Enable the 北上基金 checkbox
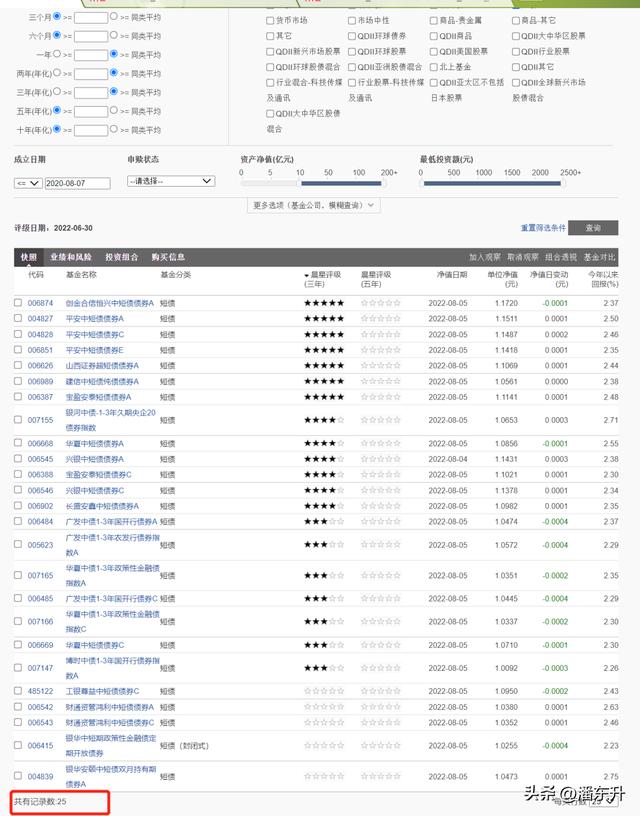 (434, 67)
